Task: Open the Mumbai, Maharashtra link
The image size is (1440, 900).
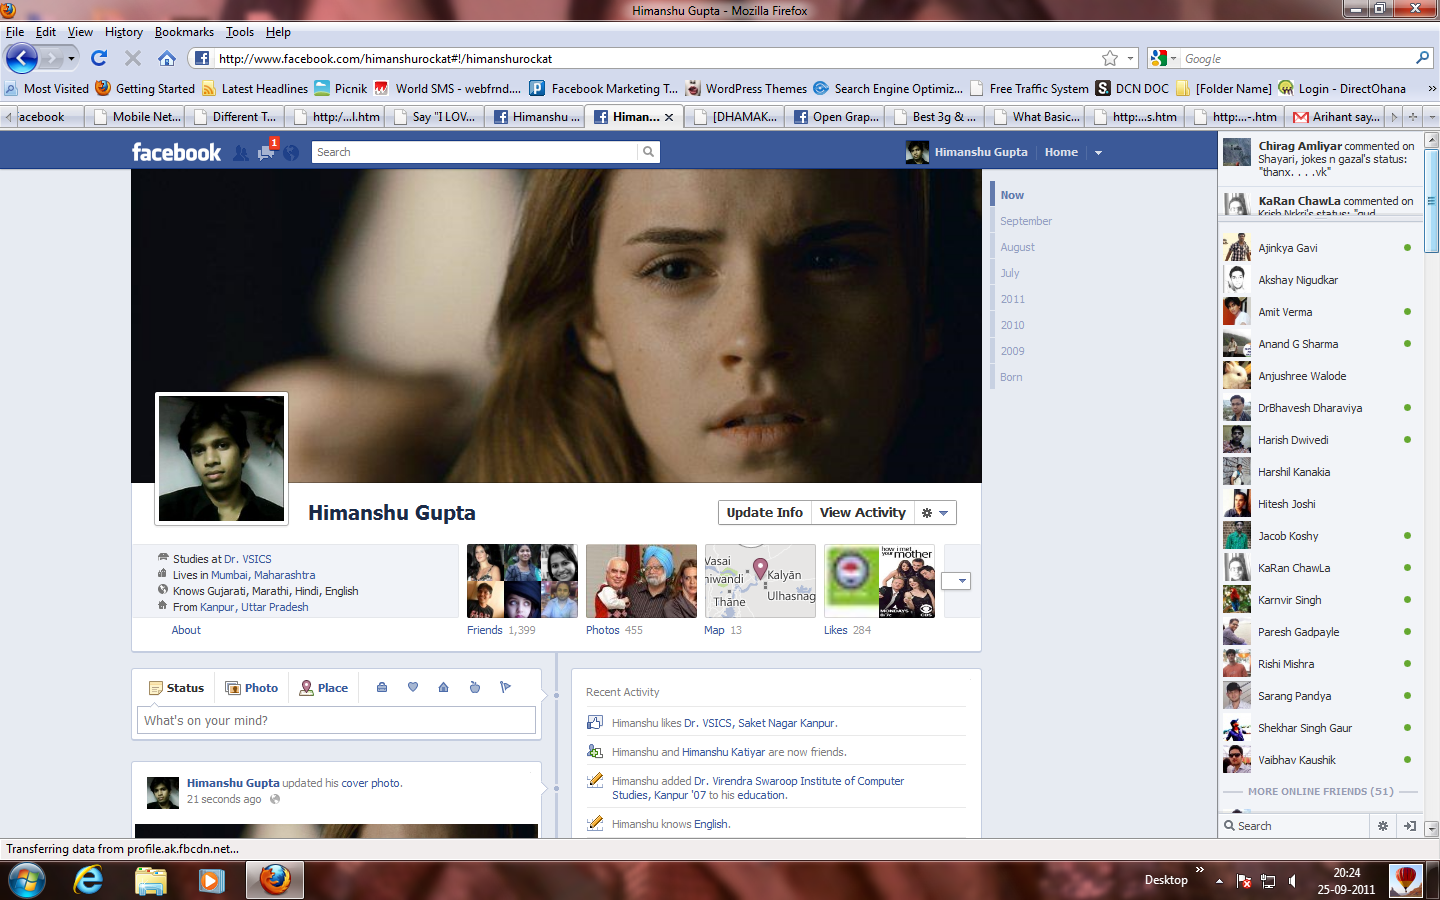Action: pyautogui.click(x=263, y=575)
